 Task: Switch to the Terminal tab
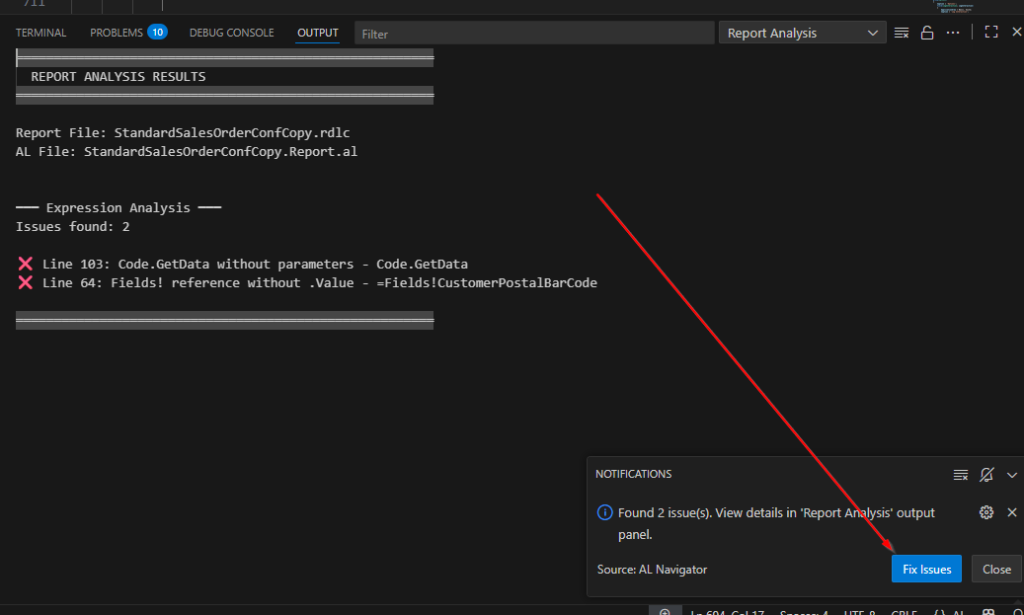(41, 33)
